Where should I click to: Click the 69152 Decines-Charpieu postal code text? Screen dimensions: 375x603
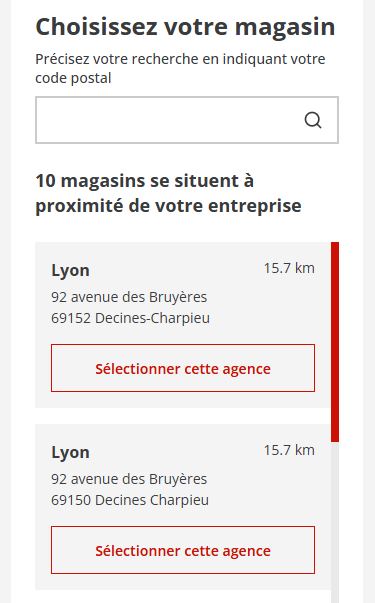[130, 318]
